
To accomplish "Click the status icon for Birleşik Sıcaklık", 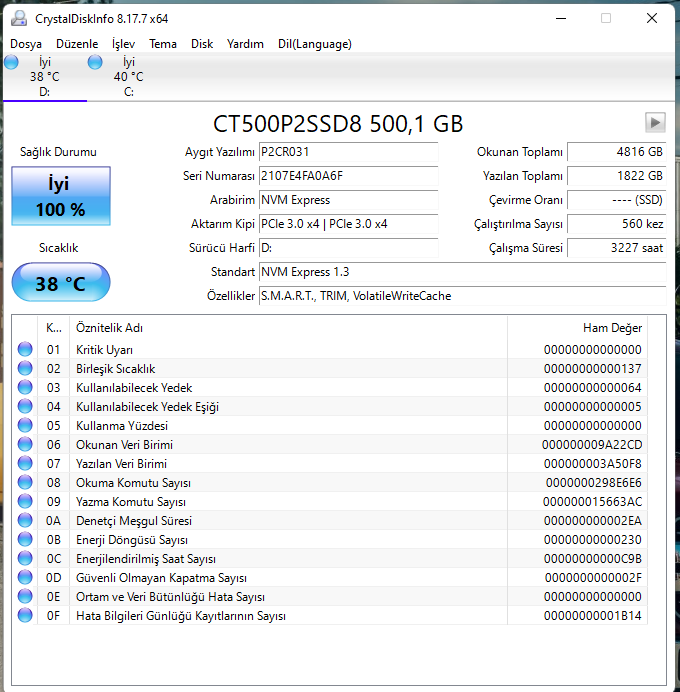I will point(25,368).
